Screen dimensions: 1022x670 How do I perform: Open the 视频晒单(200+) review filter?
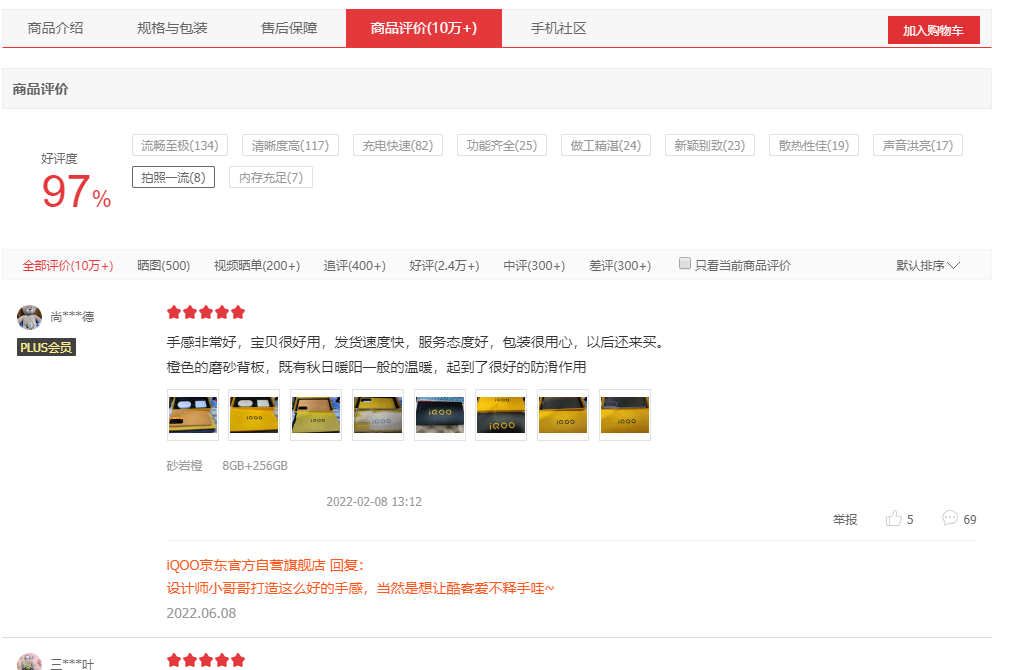coord(258,265)
